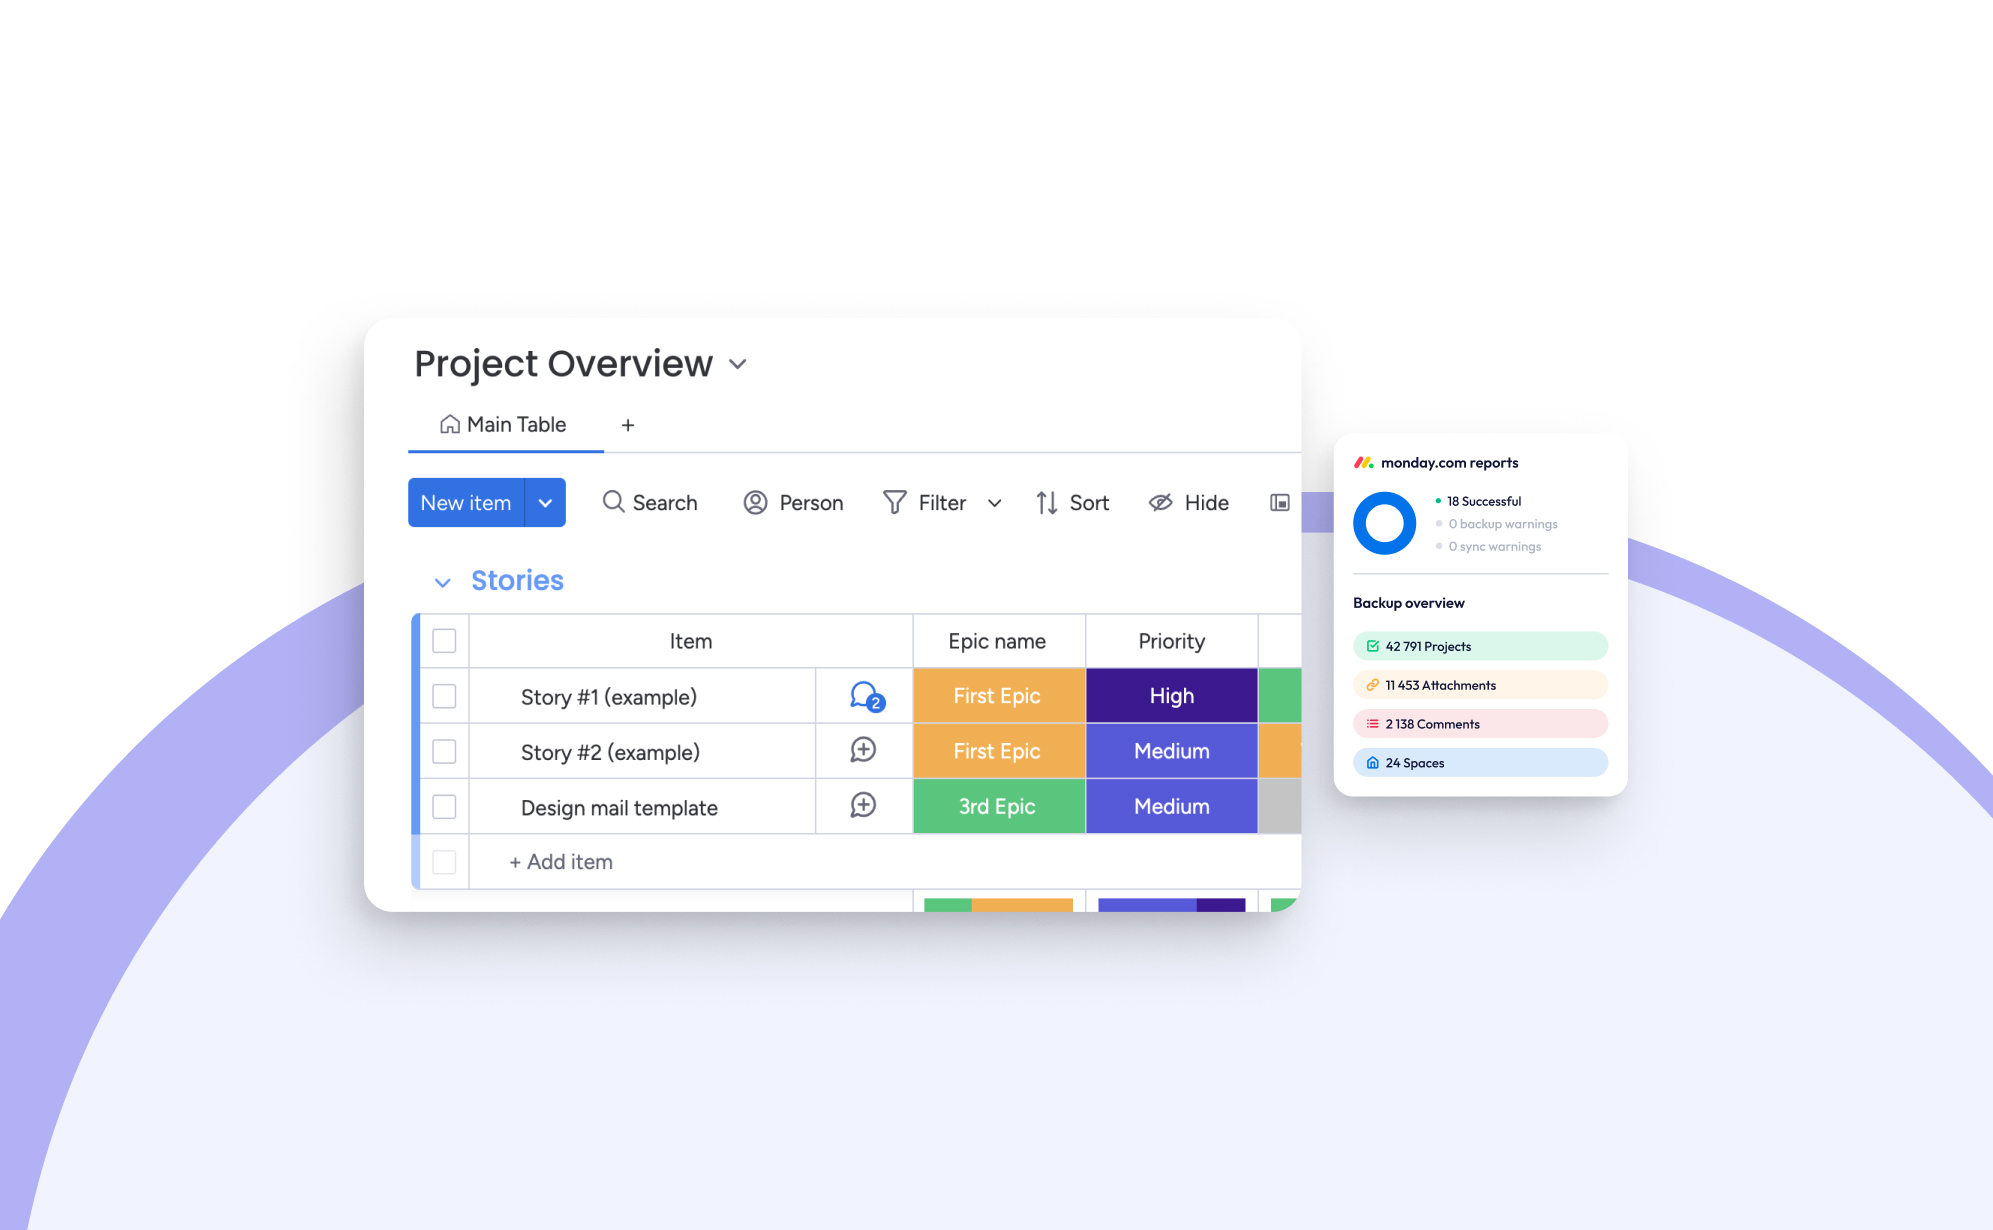The width and height of the screenshot is (1993, 1230).
Task: Click the add comment icon on Story #2
Action: pyautogui.click(x=864, y=750)
